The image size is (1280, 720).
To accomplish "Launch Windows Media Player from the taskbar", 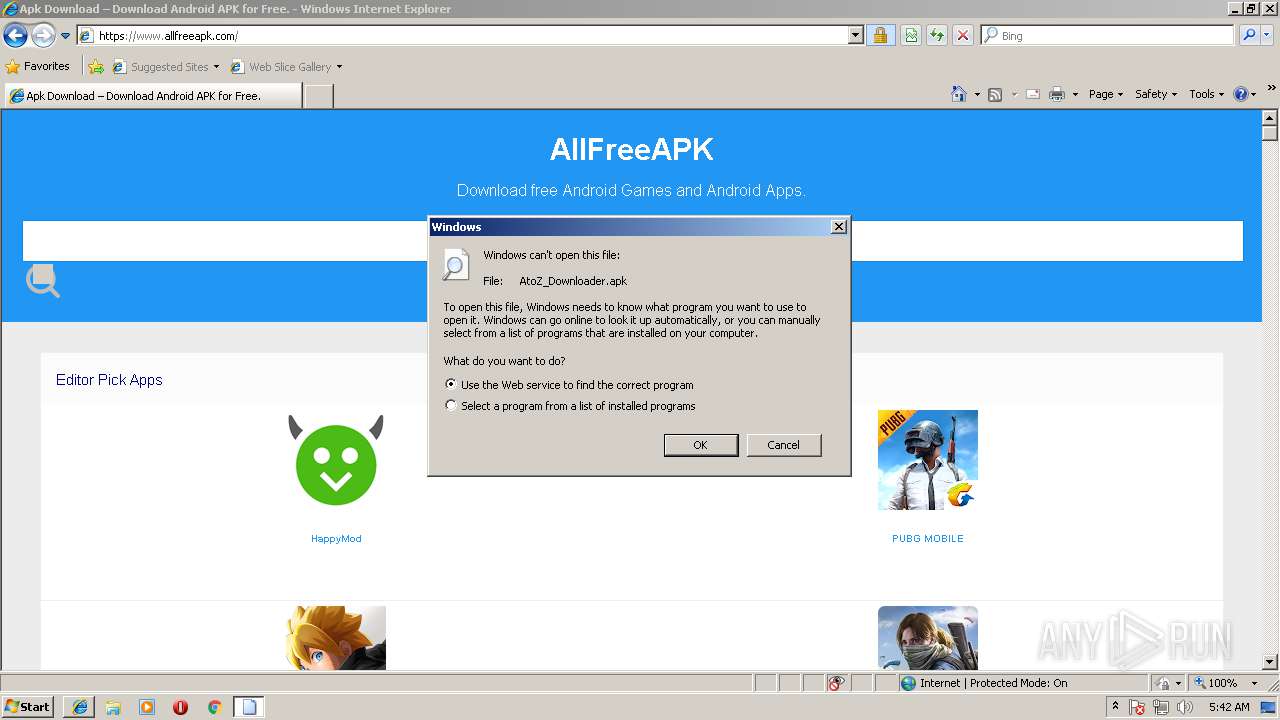I will pos(147,707).
